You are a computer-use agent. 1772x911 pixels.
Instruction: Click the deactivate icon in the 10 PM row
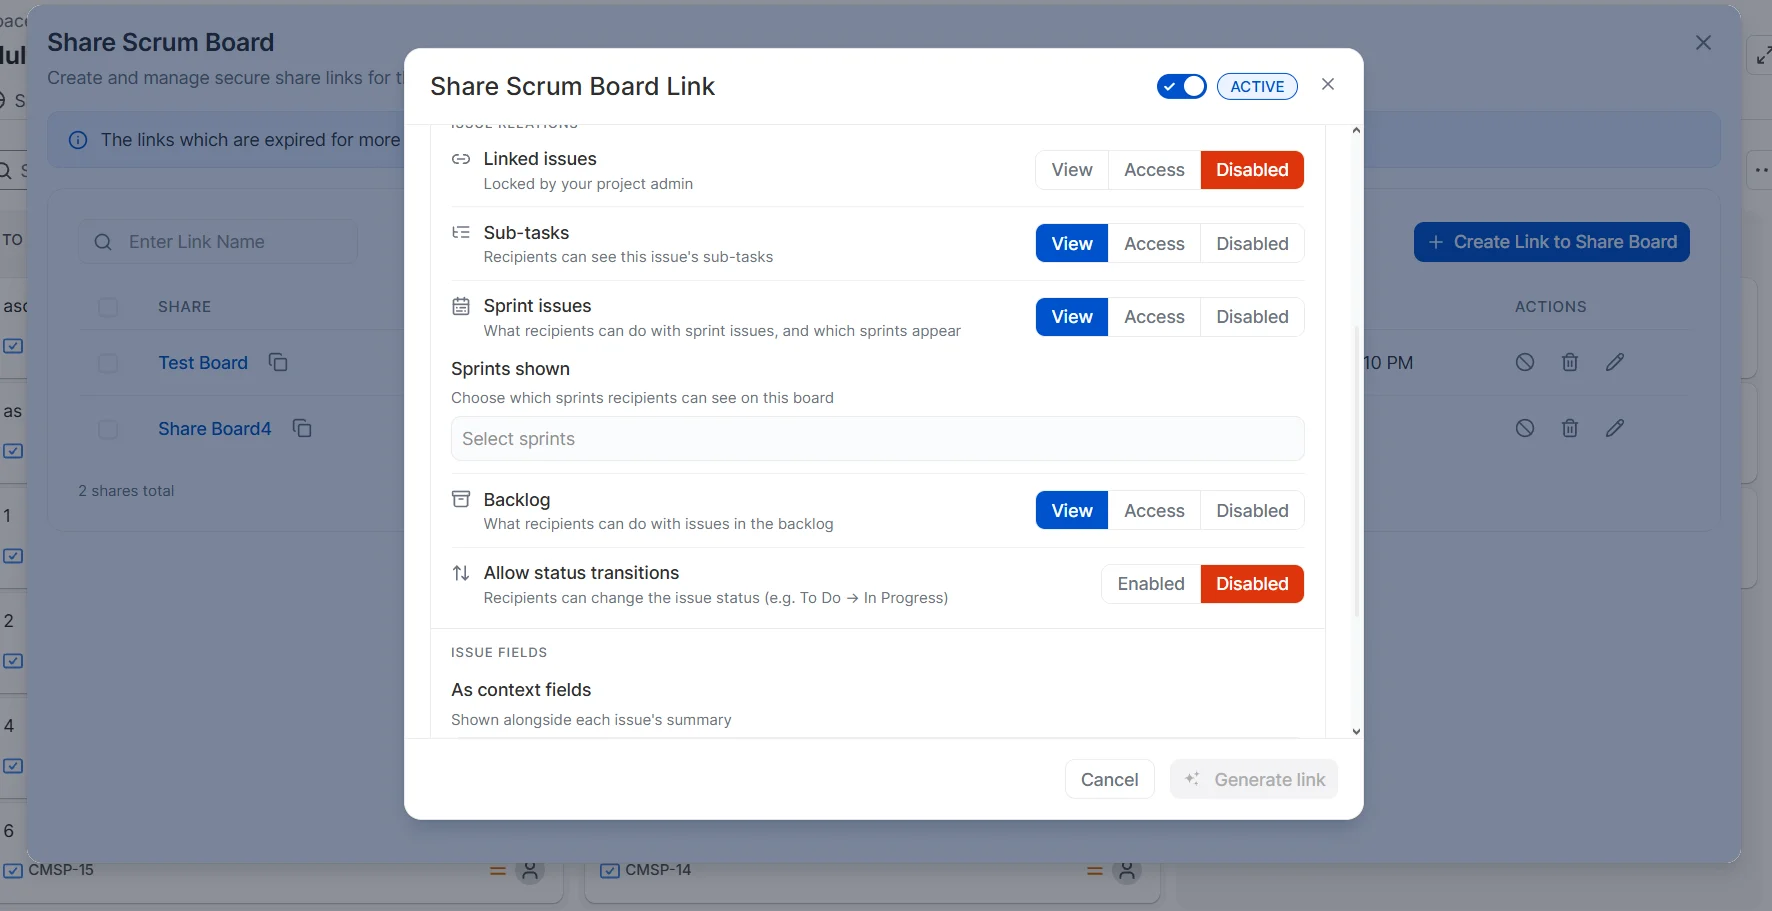pyautogui.click(x=1525, y=362)
